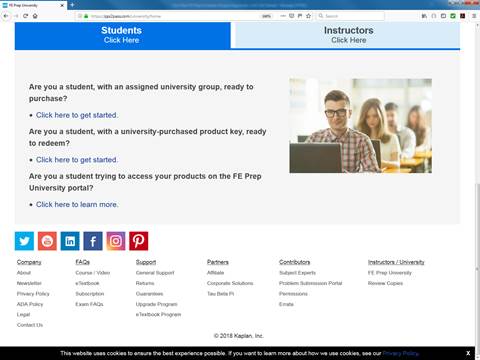Open Privacy Policy under Company footer
The image size is (480, 360).
33,294
